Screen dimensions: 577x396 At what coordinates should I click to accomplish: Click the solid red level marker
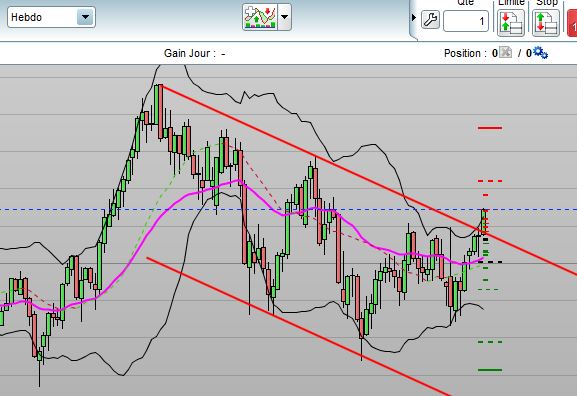[490, 128]
